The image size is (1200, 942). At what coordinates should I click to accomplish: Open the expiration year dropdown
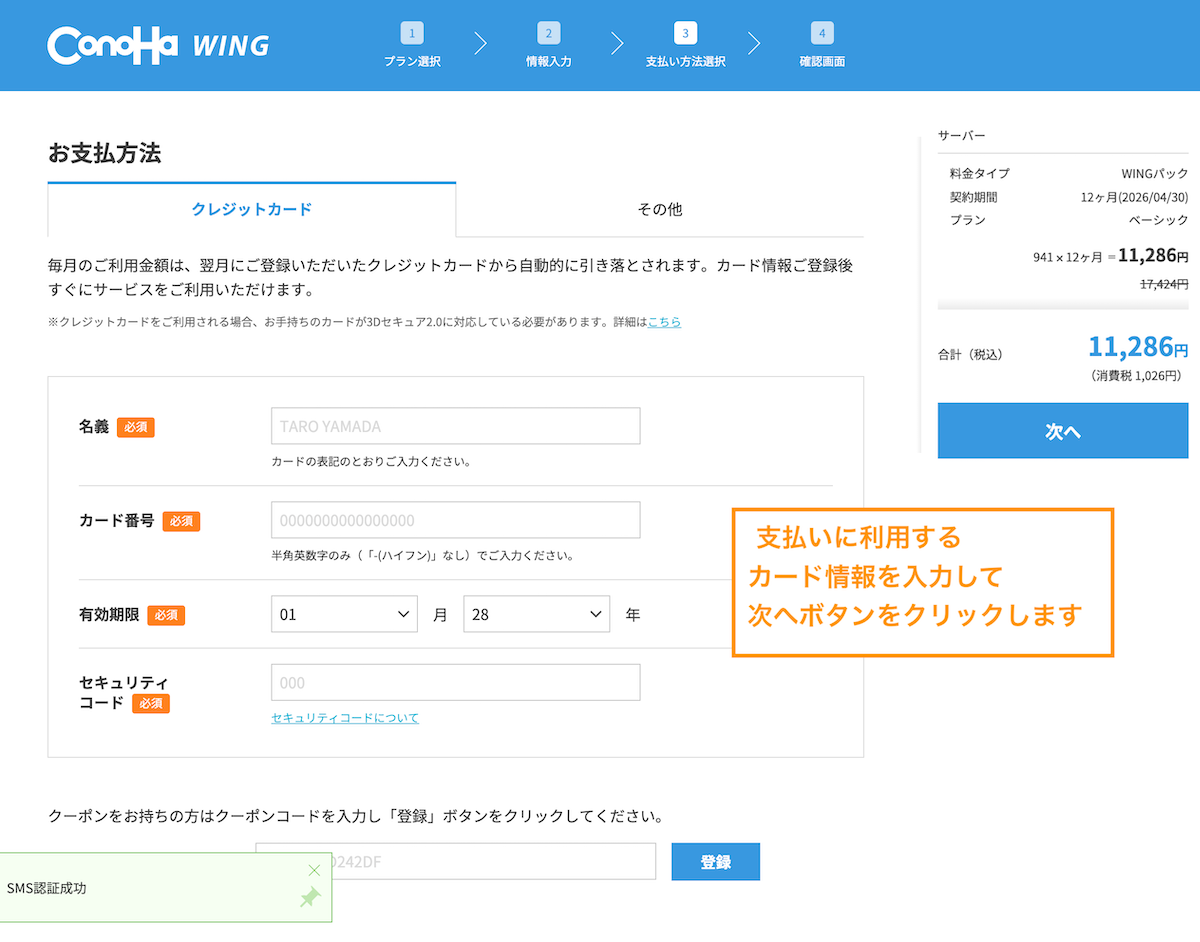pos(536,614)
